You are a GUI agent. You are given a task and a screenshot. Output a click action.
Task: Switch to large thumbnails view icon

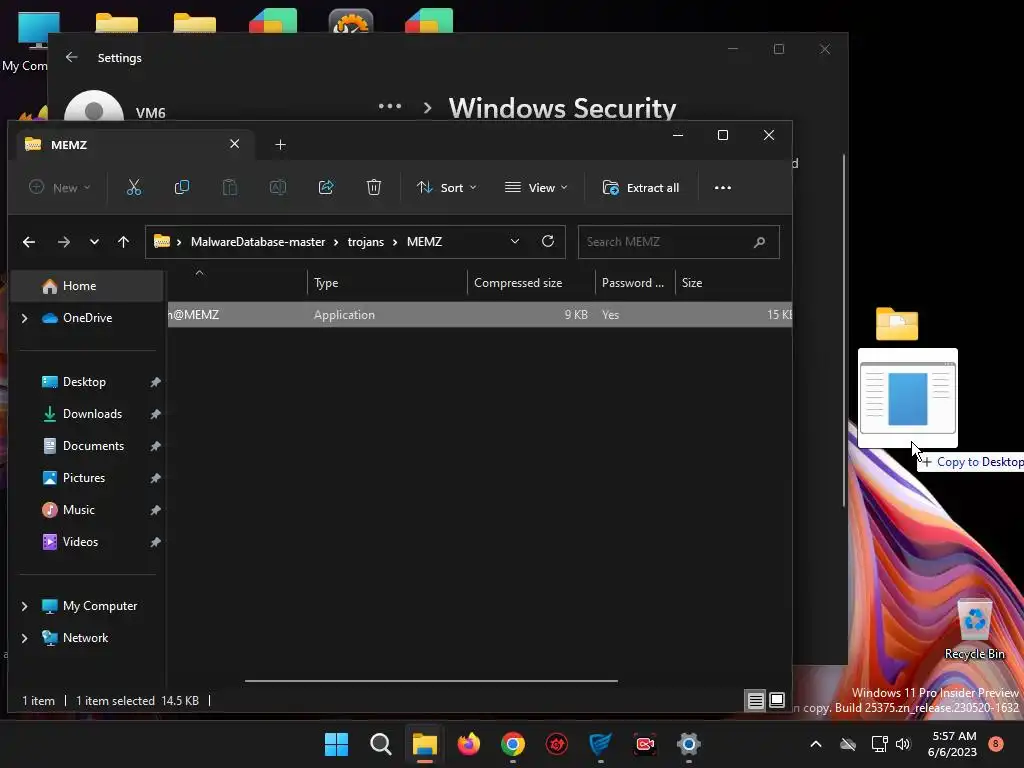click(776, 701)
